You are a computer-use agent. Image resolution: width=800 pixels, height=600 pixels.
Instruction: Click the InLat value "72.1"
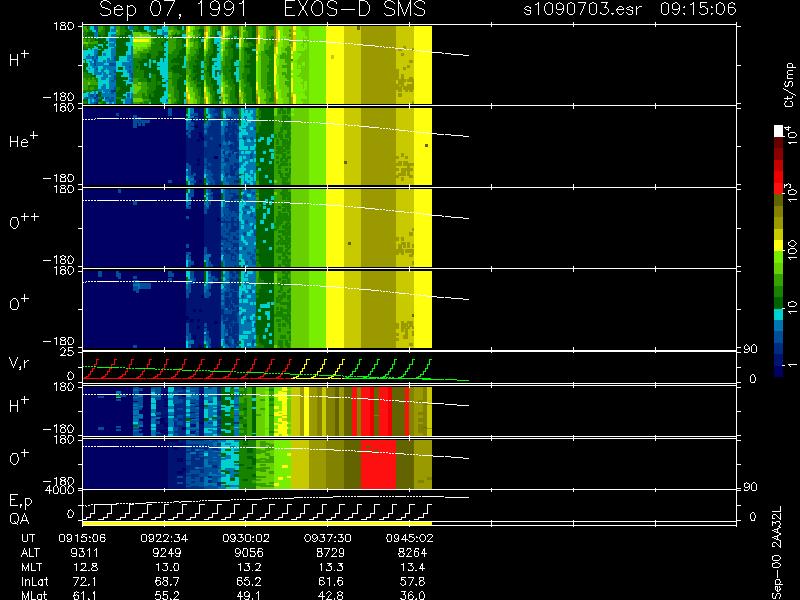86,581
